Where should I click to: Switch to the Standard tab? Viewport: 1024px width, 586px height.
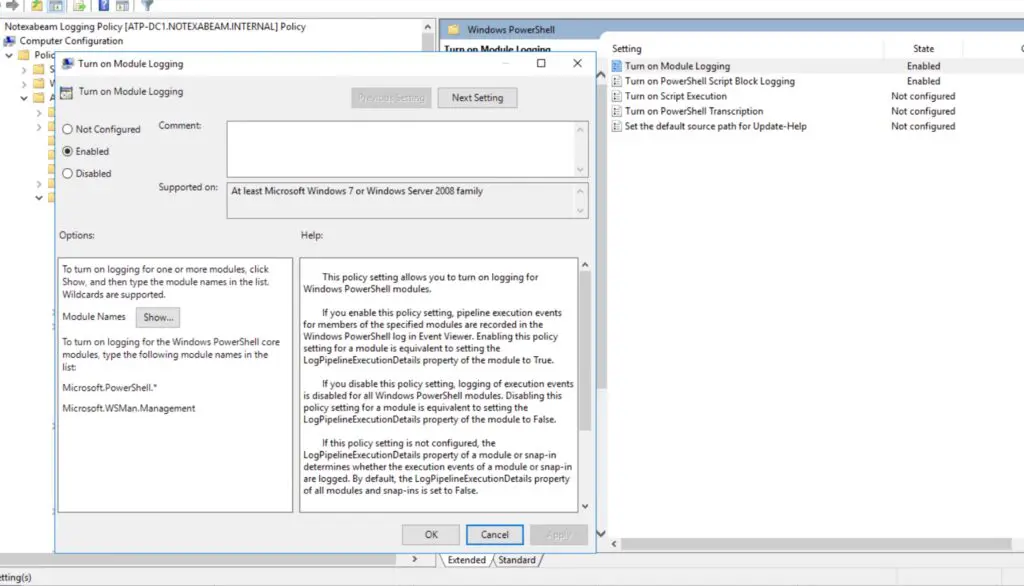pyautogui.click(x=518, y=560)
